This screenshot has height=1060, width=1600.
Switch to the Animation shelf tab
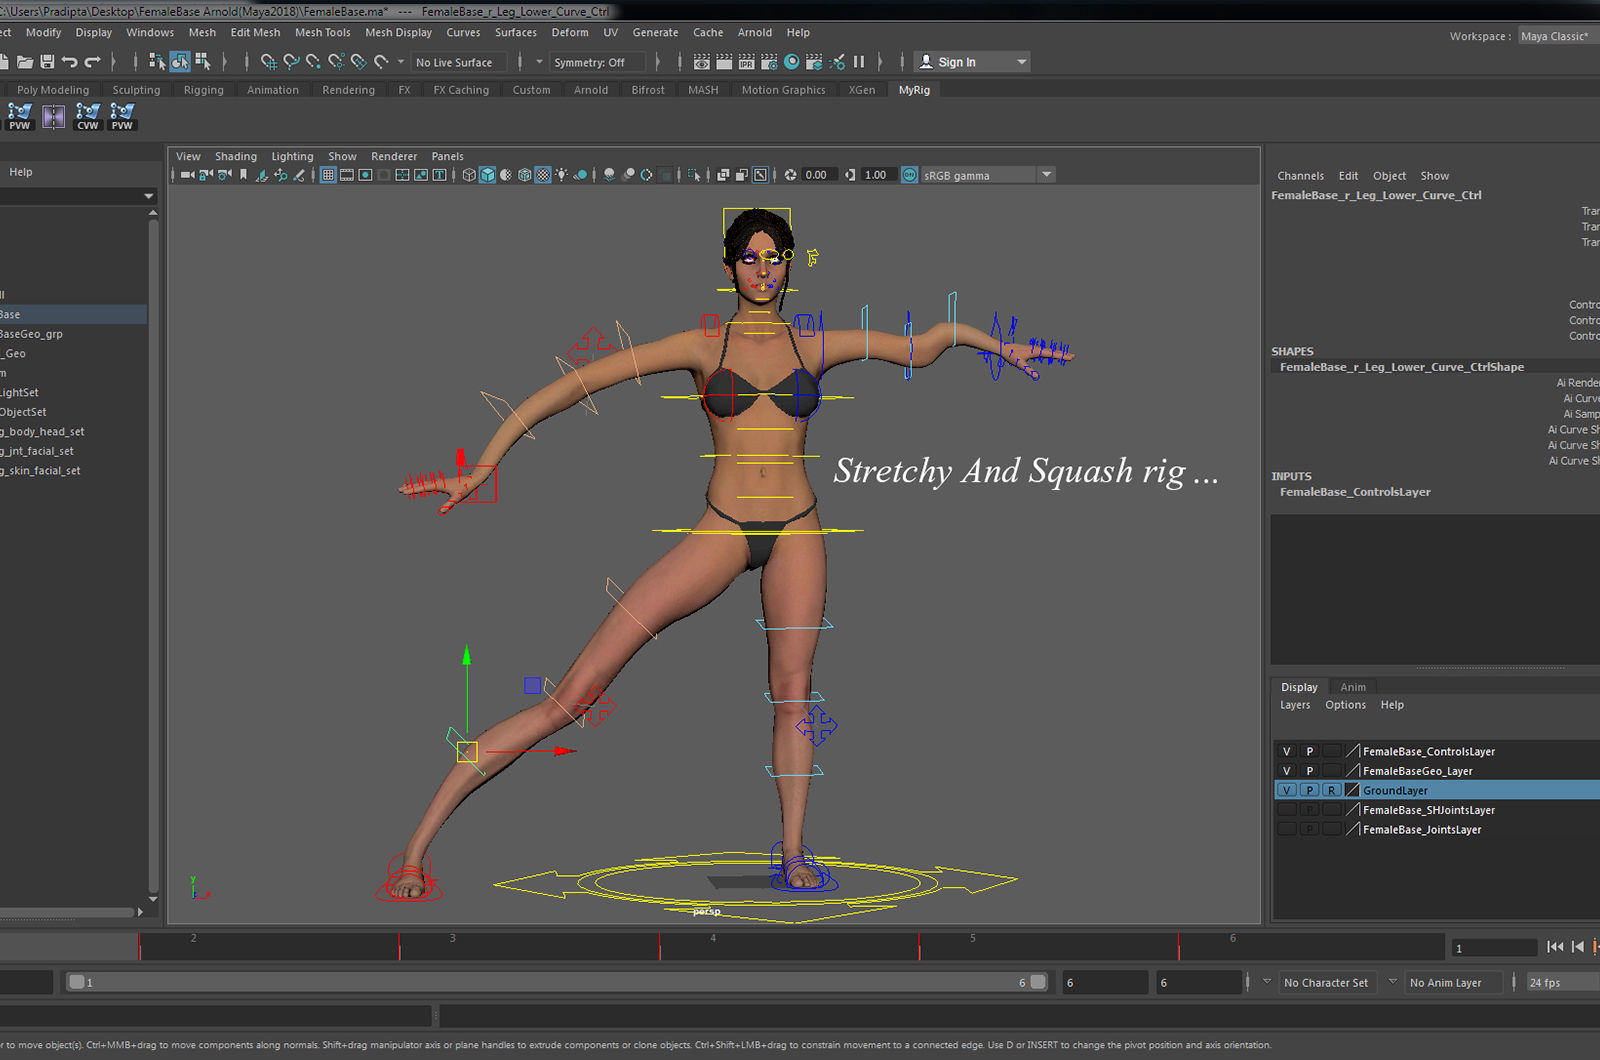point(273,90)
